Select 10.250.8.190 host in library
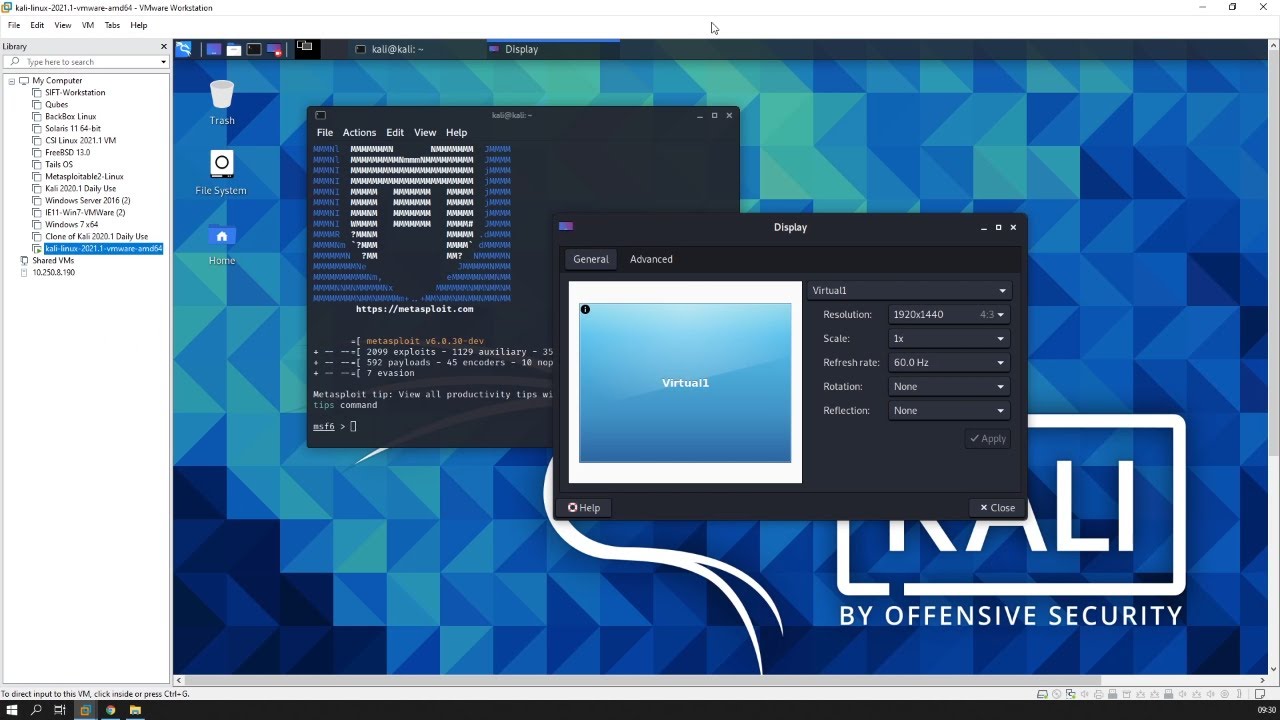This screenshot has height=720, width=1280. pos(54,272)
